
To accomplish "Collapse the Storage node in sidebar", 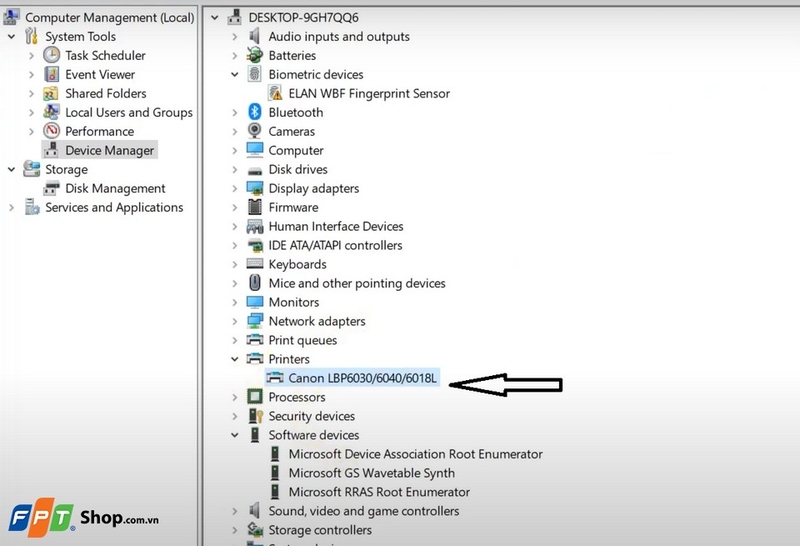I will tap(11, 169).
